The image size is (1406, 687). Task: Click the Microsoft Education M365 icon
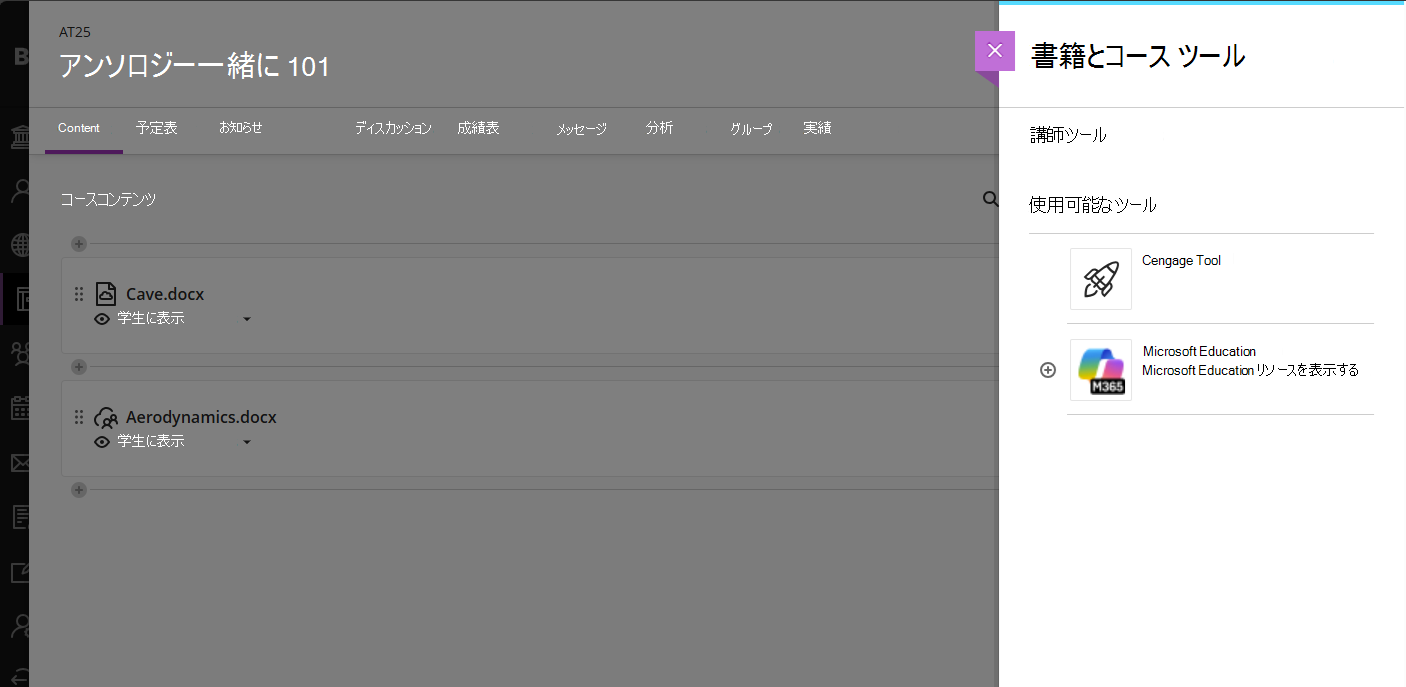pyautogui.click(x=1101, y=370)
